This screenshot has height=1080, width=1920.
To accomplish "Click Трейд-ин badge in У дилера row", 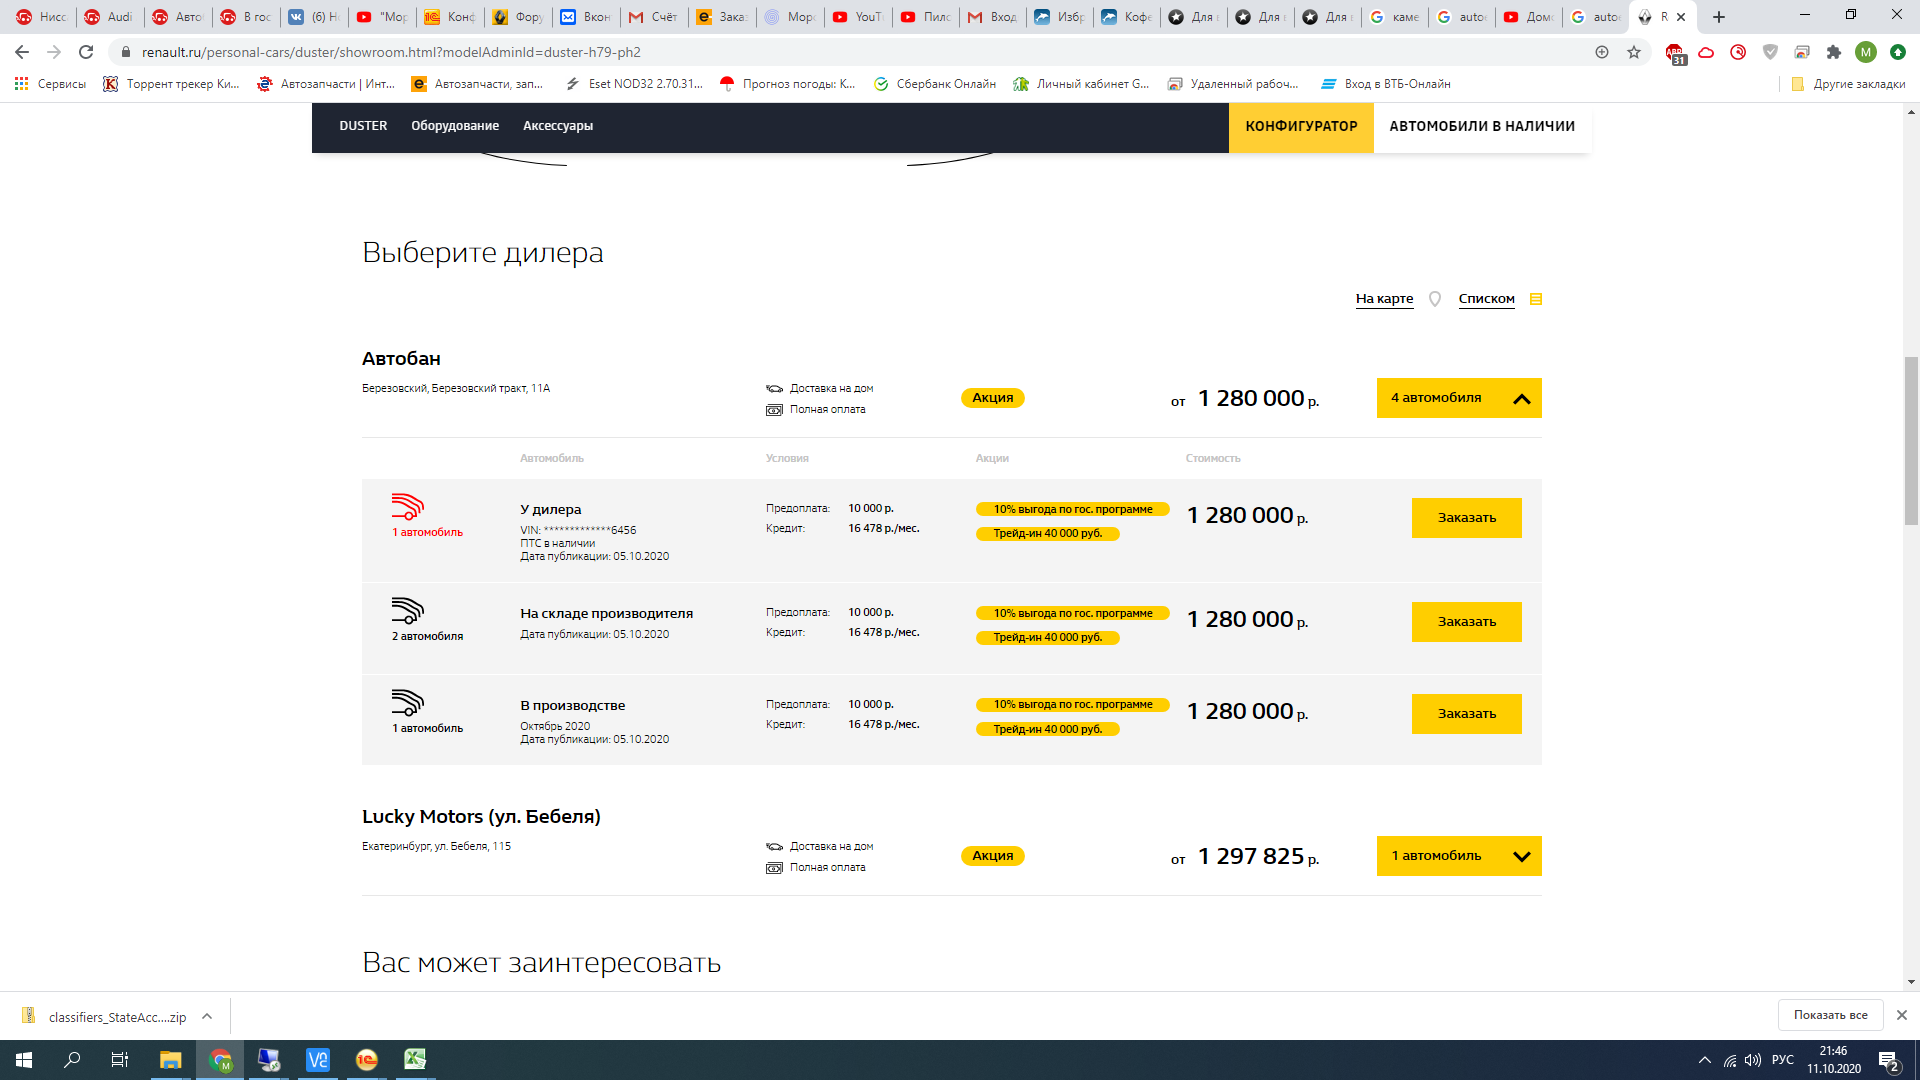I will click(1048, 534).
